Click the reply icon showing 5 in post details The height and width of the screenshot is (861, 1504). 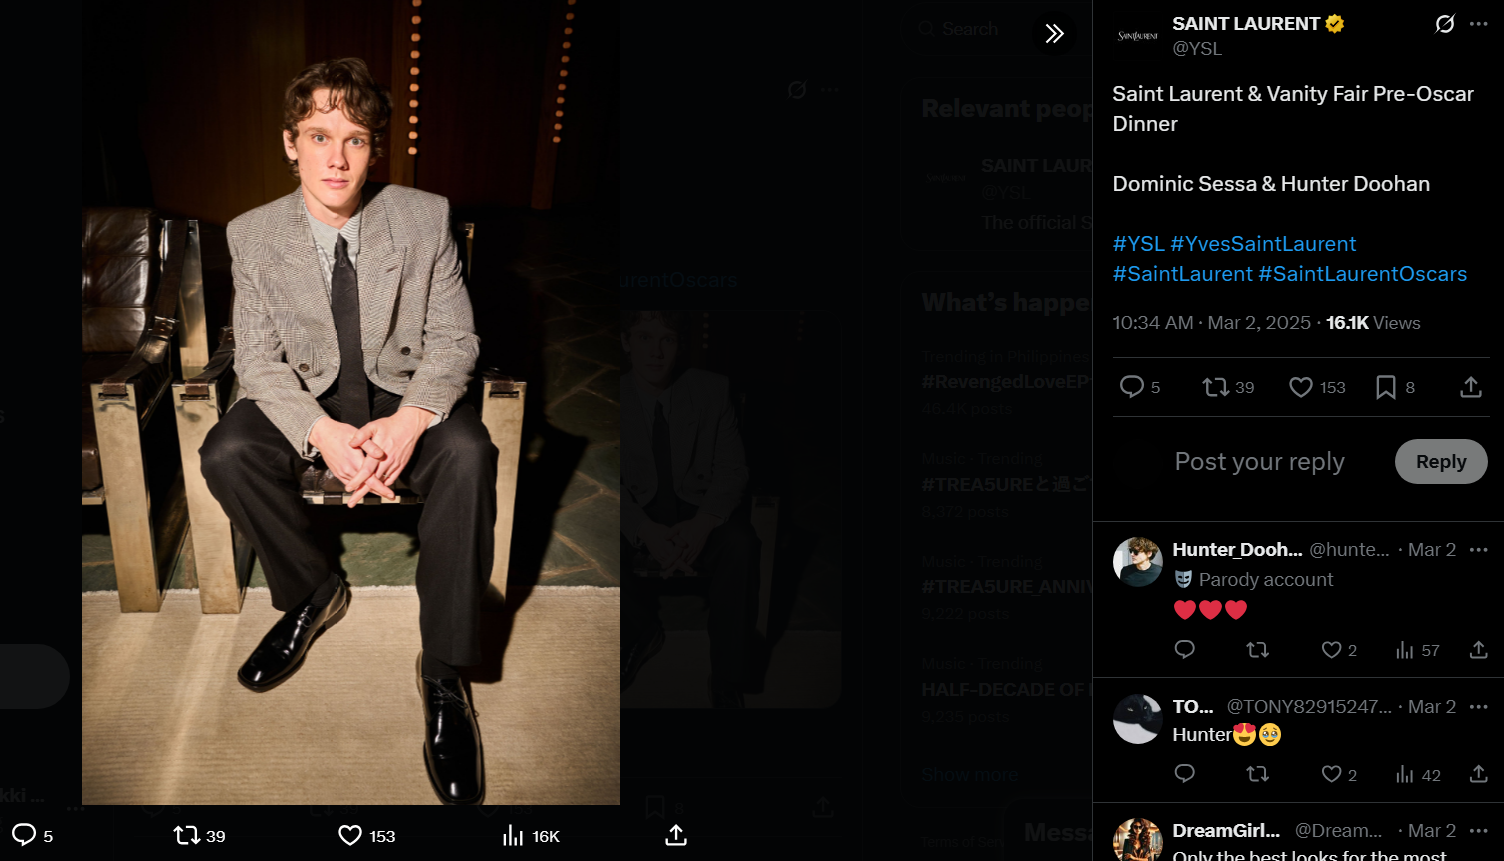[x=1132, y=387]
